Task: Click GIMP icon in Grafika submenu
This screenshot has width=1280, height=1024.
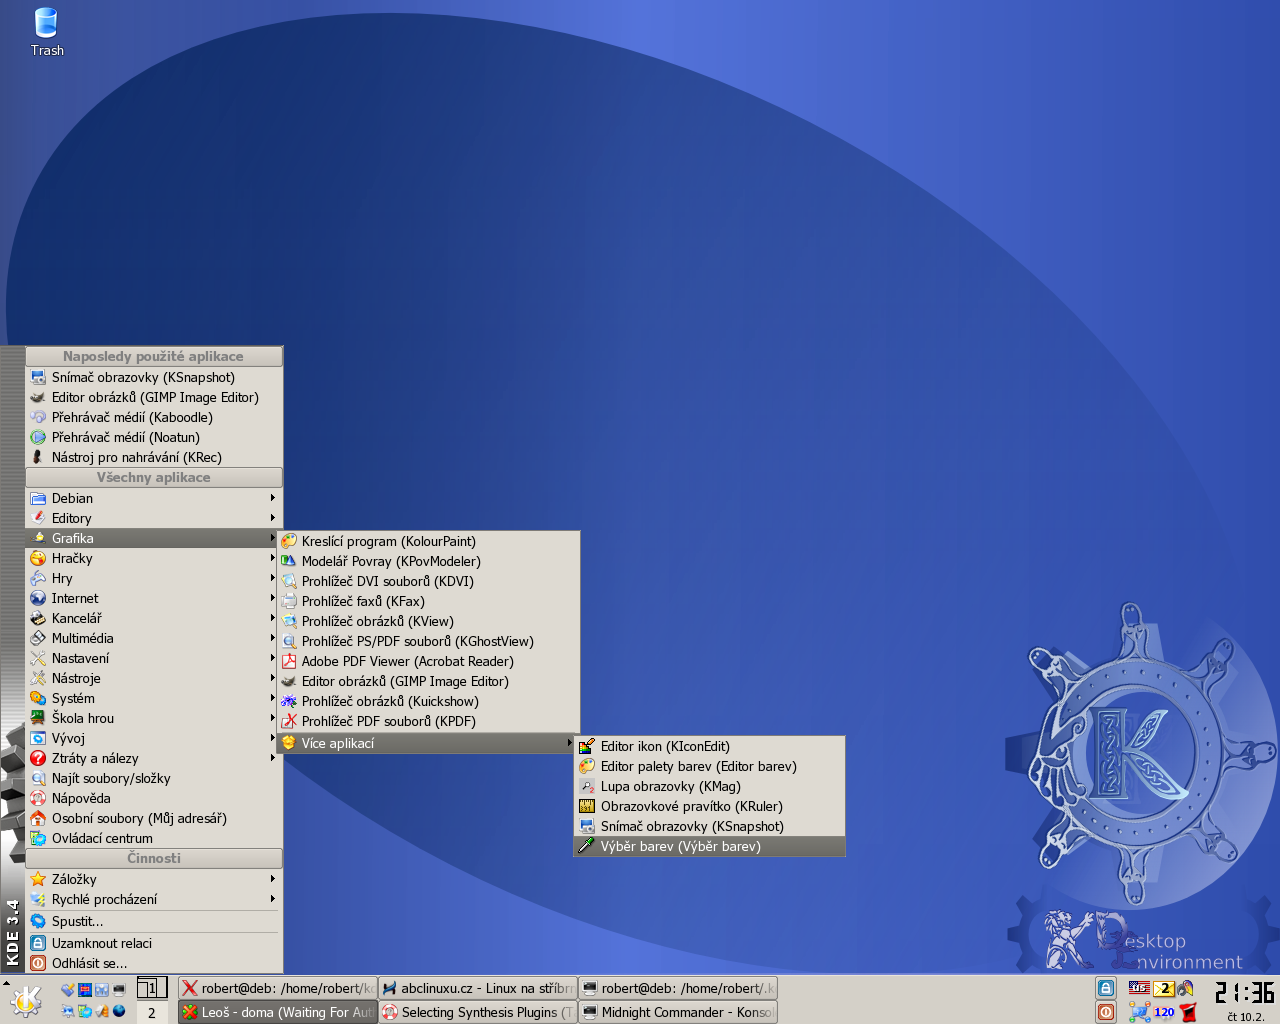Action: (x=289, y=681)
